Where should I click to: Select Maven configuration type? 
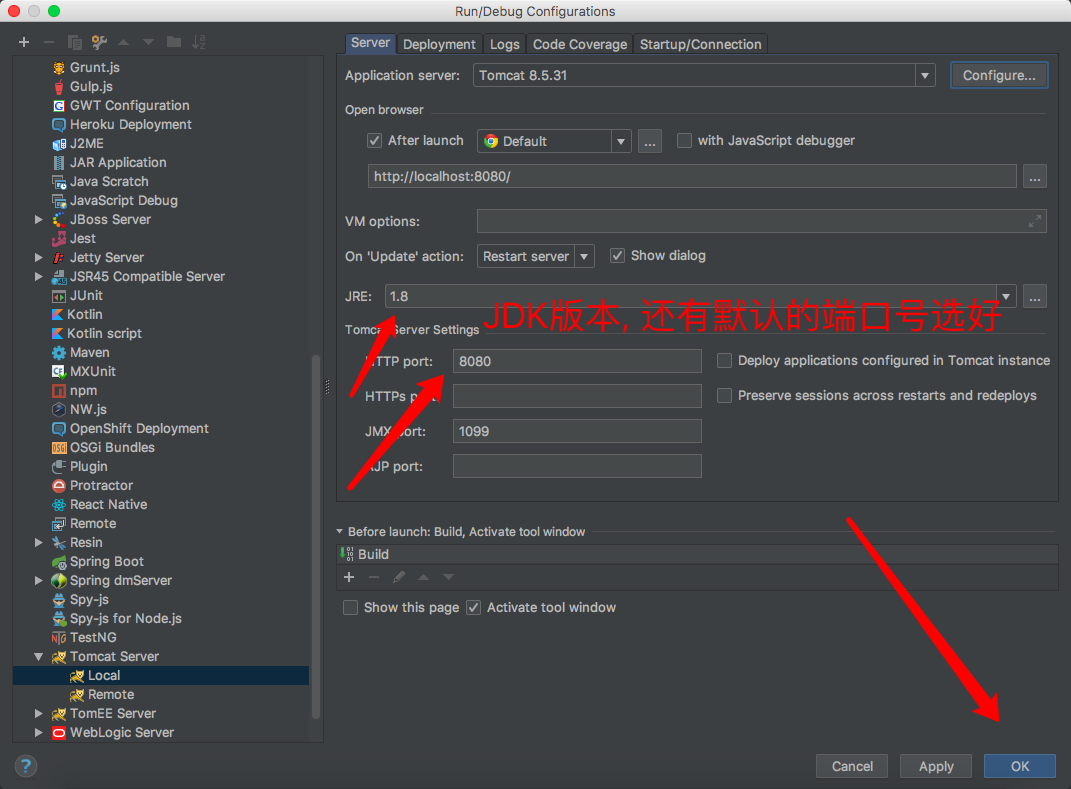click(89, 352)
